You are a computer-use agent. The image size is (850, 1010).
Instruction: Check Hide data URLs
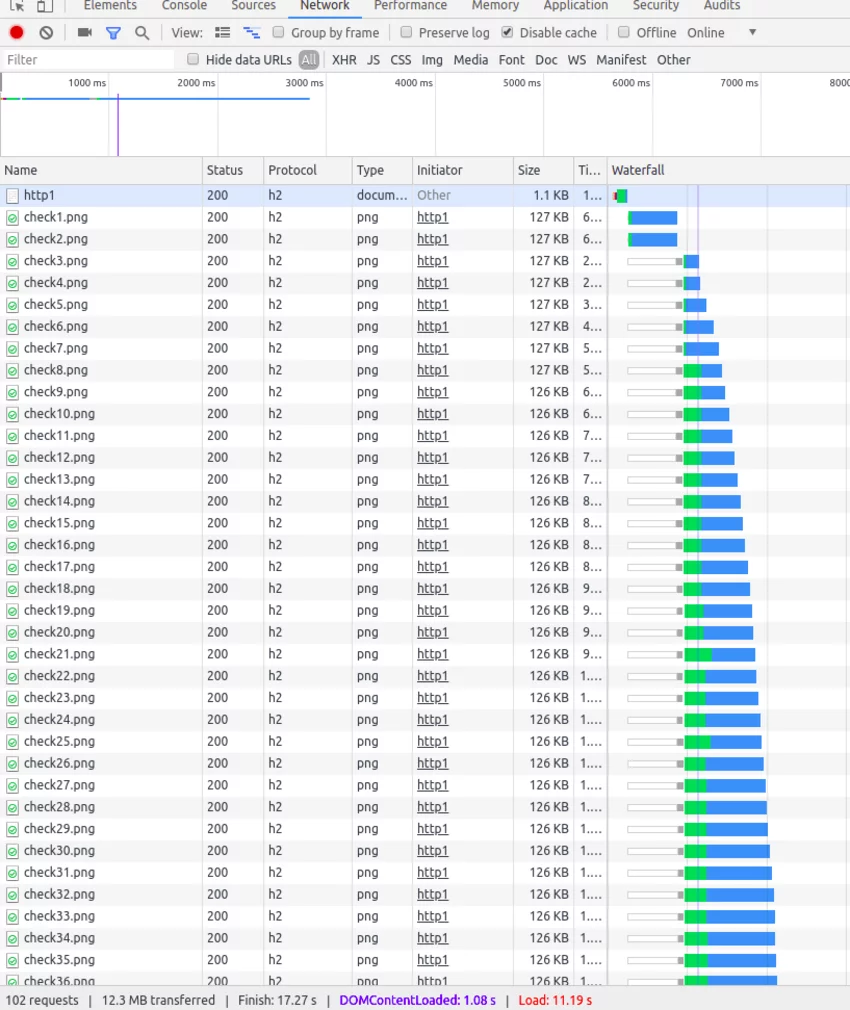pyautogui.click(x=193, y=59)
